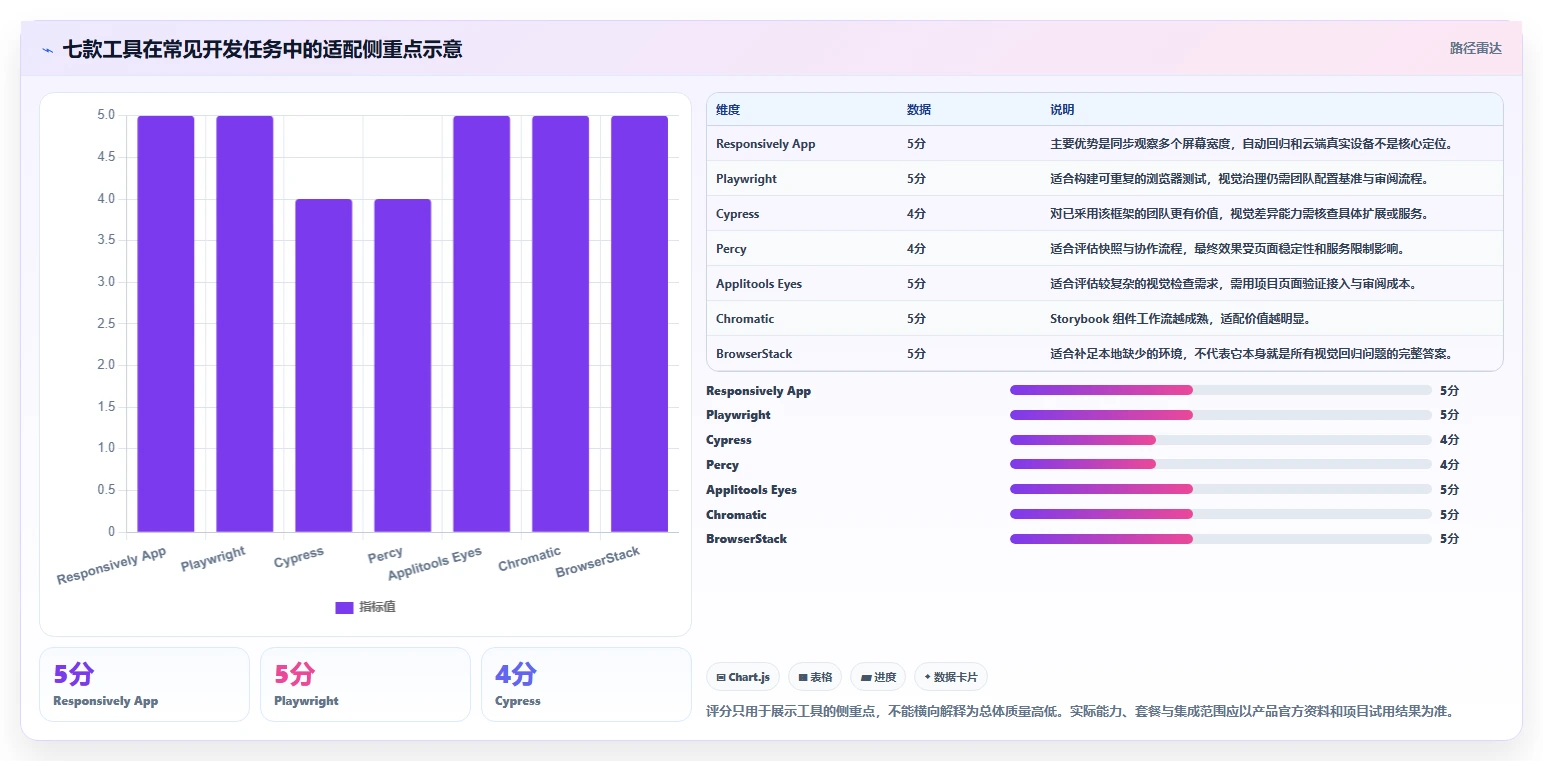The width and height of the screenshot is (1543, 761).
Task: Click the Percy bar in the chart
Action: coord(403,365)
